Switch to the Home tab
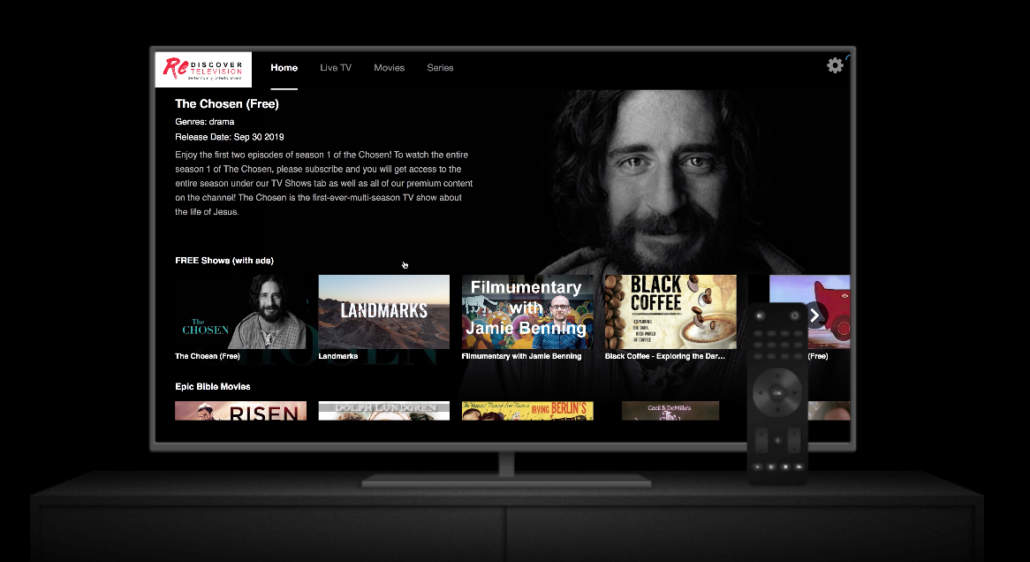1030x562 pixels. pos(284,68)
